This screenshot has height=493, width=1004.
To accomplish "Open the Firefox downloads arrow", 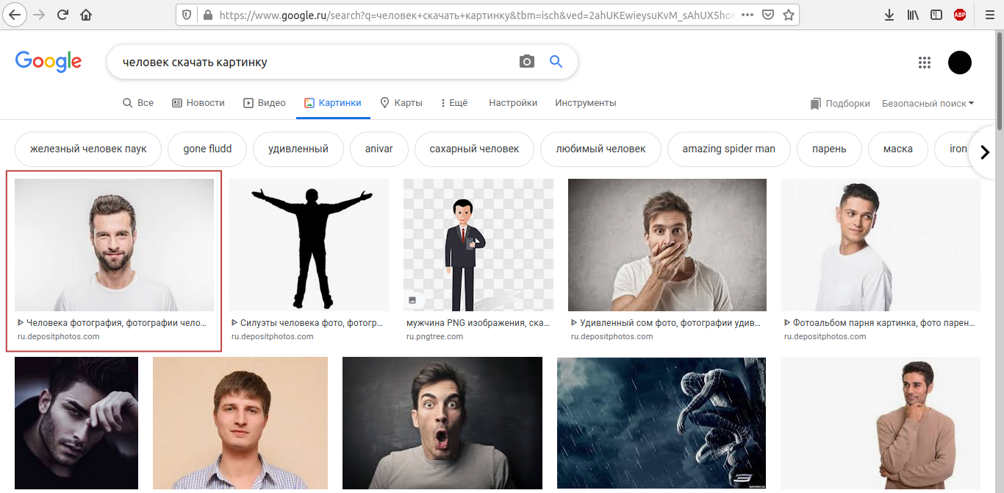I will click(x=889, y=15).
